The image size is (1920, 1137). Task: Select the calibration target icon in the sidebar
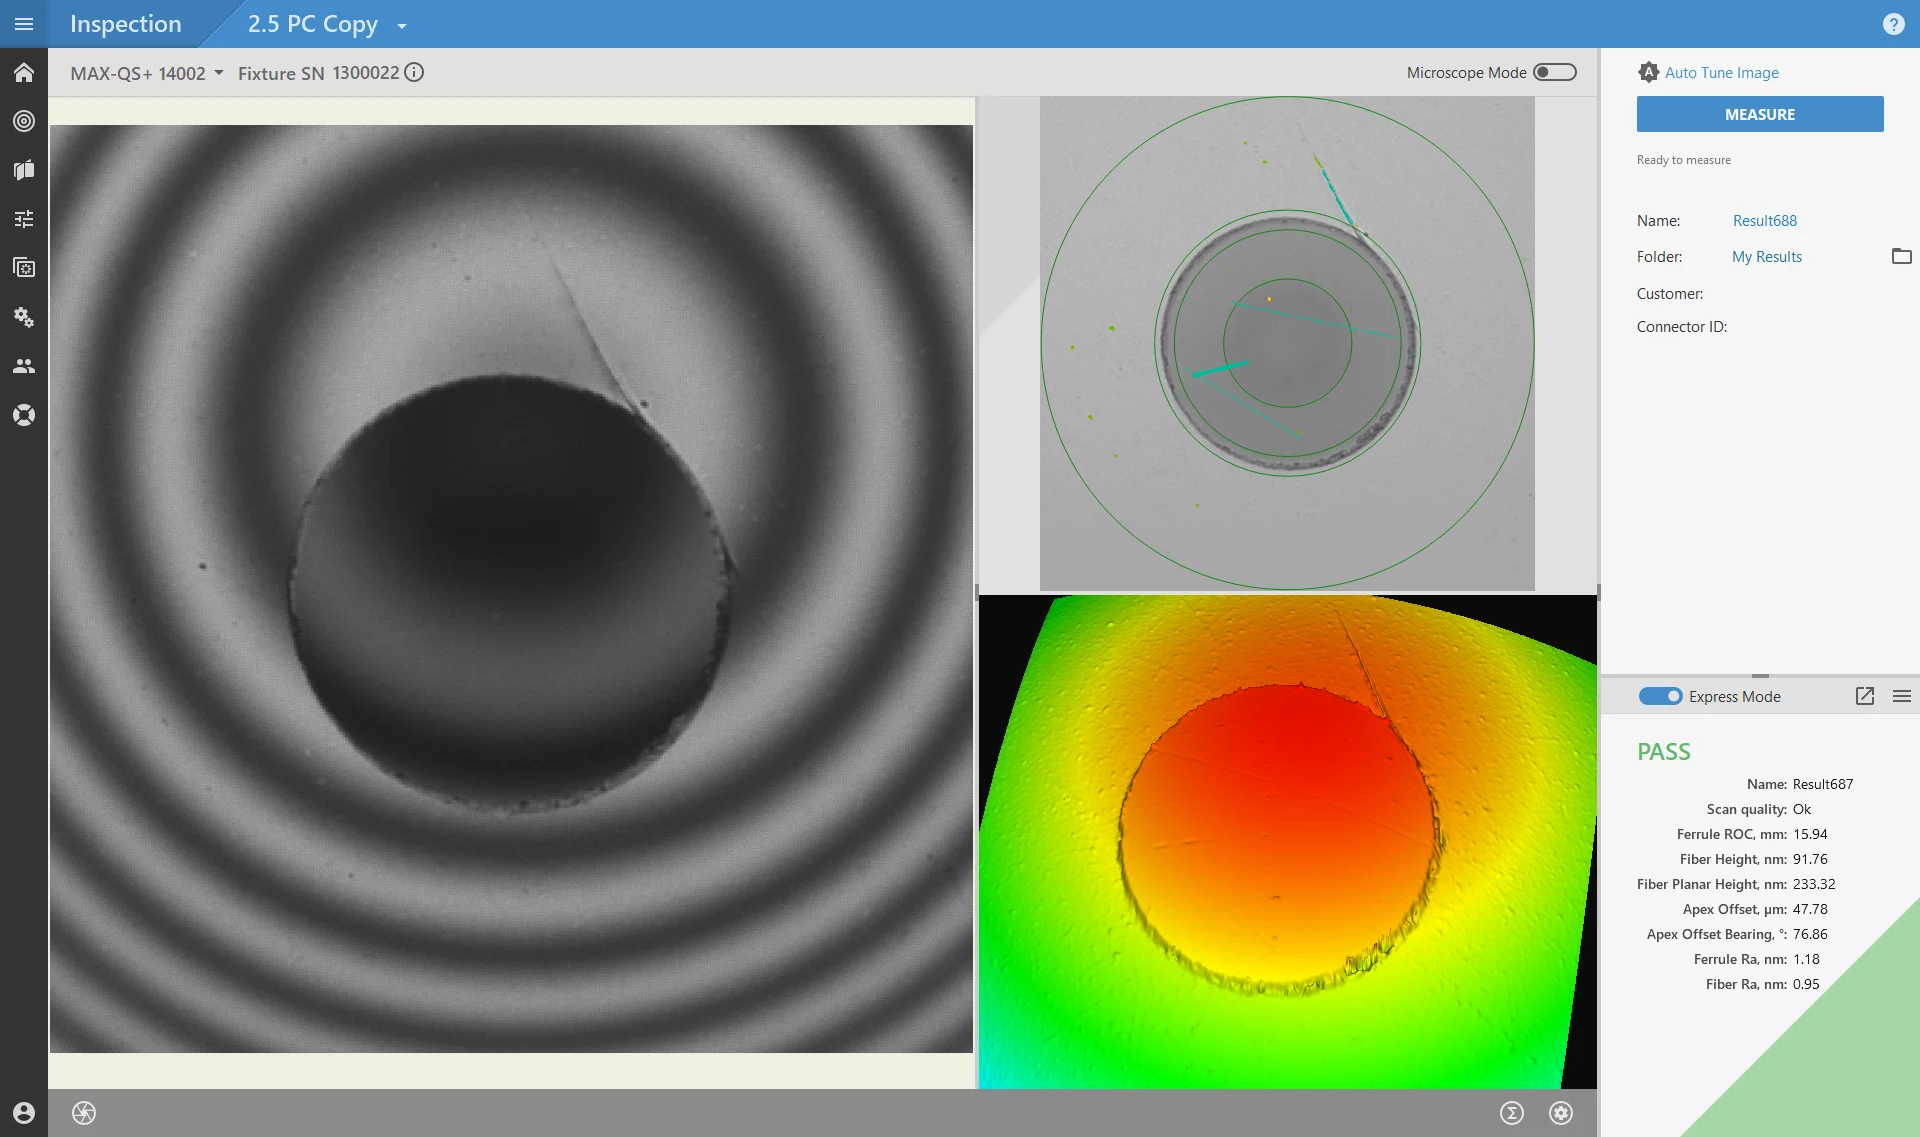tap(24, 121)
